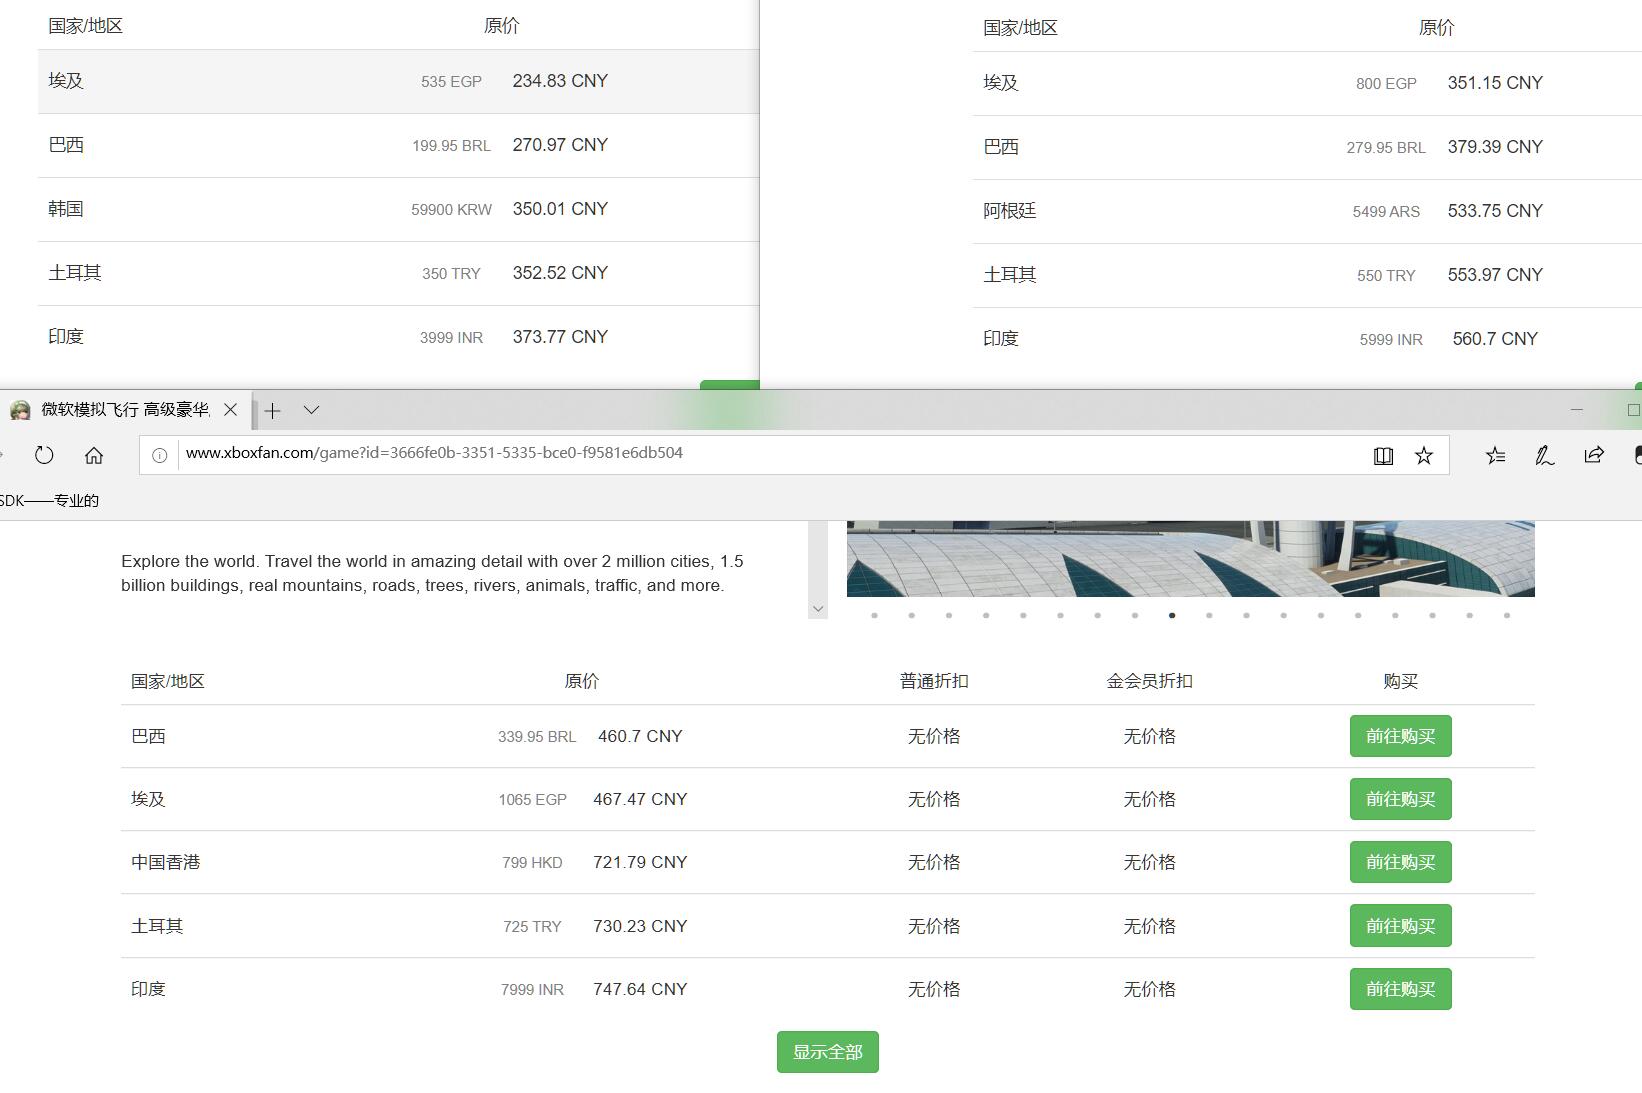The image size is (1642, 1093).
Task: Click the 460.7 CNY price
Action: [x=640, y=736]
